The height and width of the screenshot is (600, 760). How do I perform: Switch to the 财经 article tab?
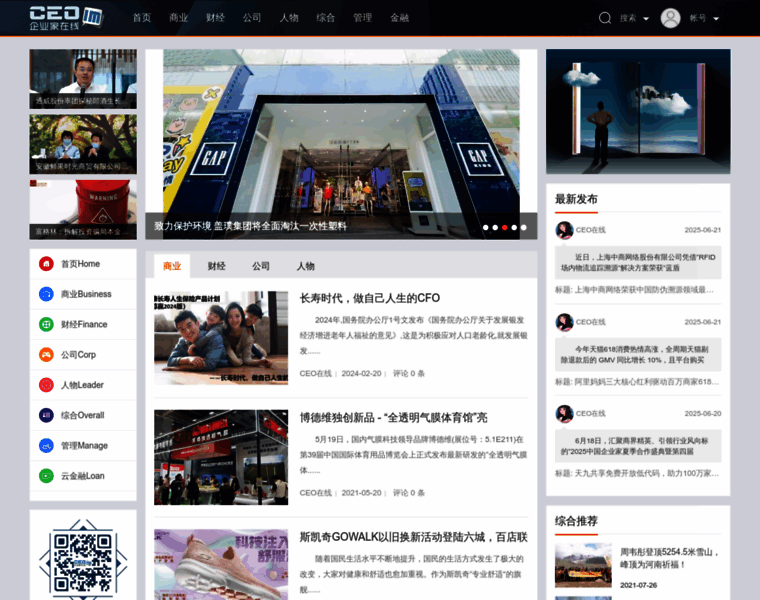pyautogui.click(x=217, y=266)
